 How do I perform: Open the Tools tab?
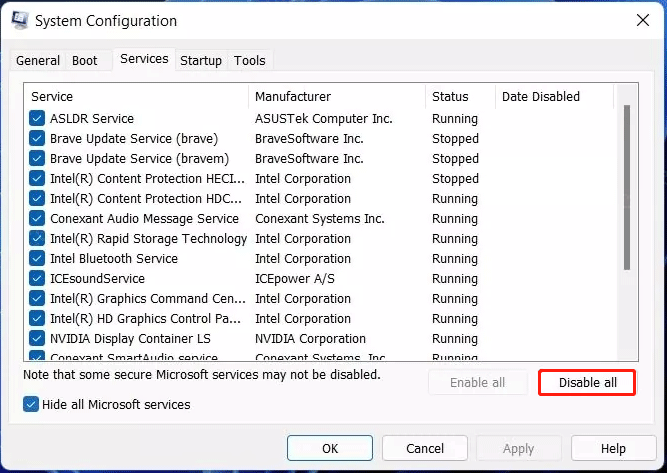249,60
